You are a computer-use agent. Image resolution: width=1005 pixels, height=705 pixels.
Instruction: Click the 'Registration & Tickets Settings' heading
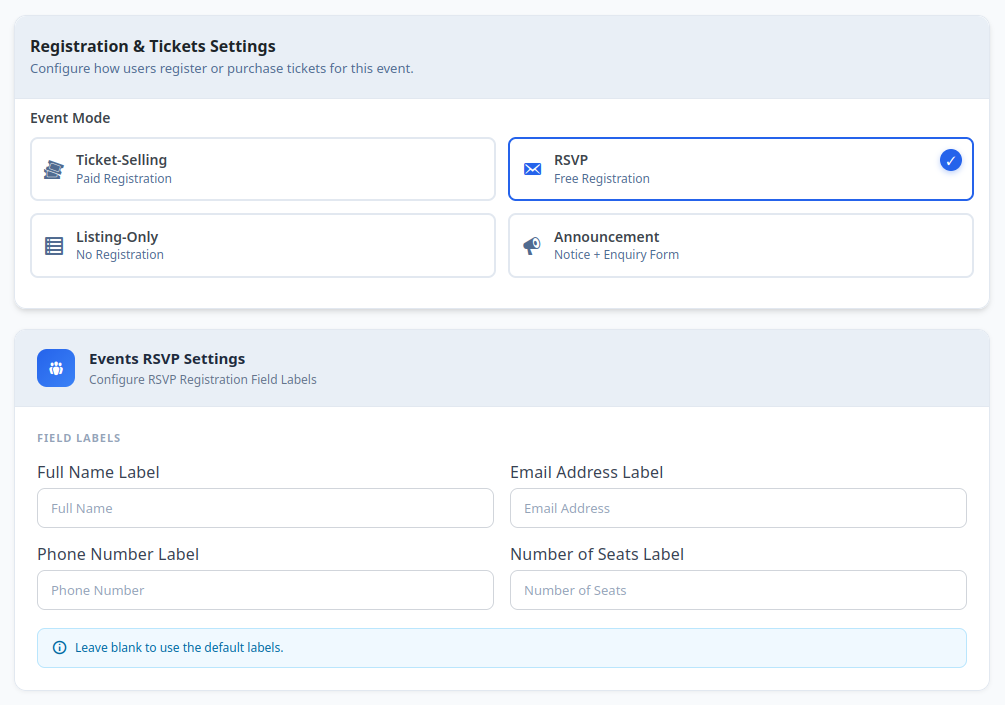(x=153, y=47)
